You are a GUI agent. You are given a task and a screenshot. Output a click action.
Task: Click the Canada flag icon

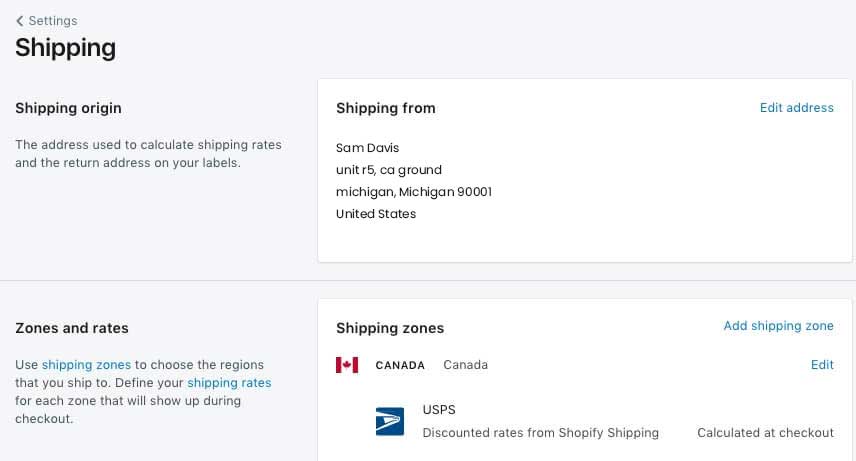click(347, 365)
